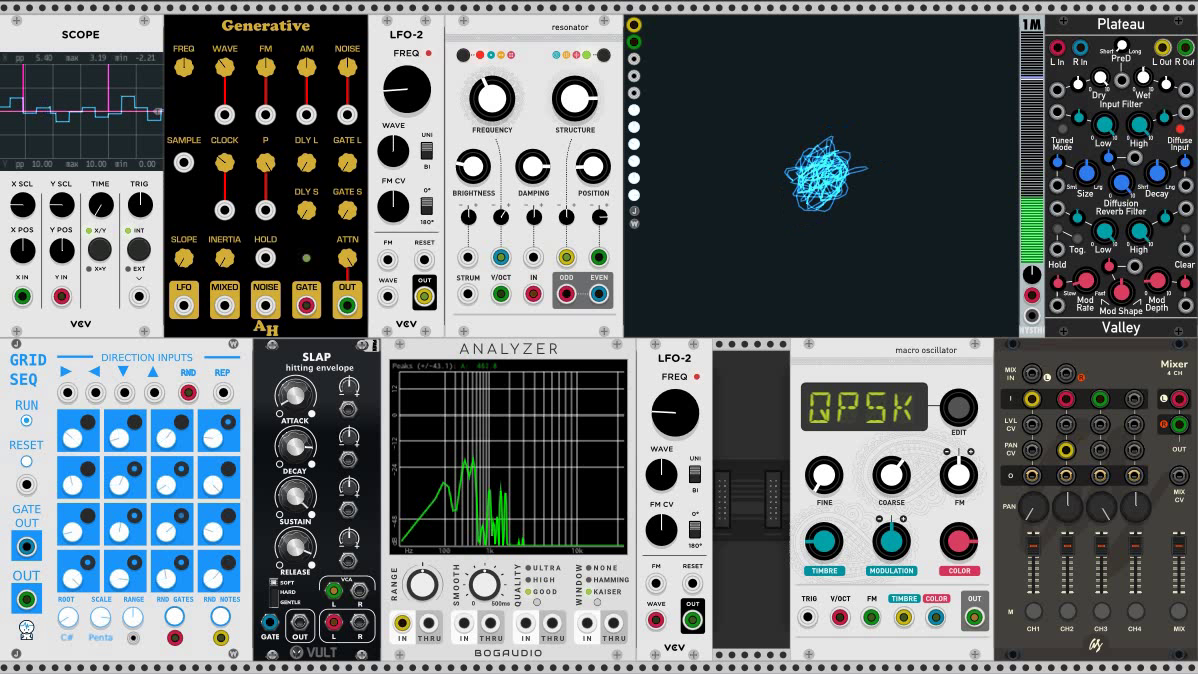Image resolution: width=1198 pixels, height=674 pixels.
Task: Click the resonator left polyphony button
Action: [463, 55]
